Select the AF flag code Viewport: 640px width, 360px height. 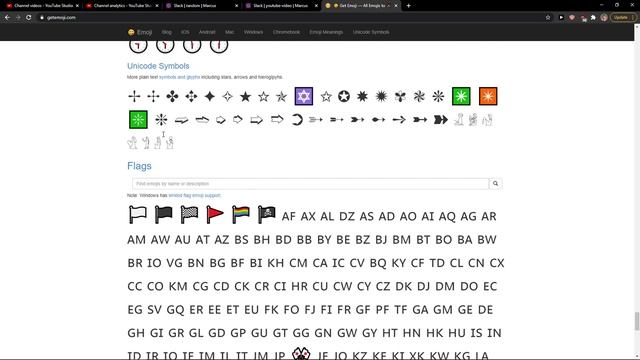pos(289,216)
